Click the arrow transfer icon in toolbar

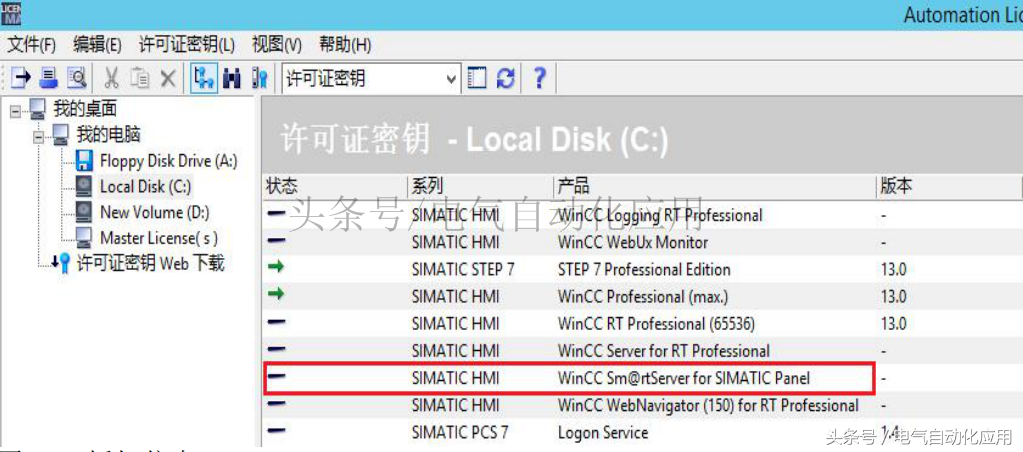tap(22, 78)
